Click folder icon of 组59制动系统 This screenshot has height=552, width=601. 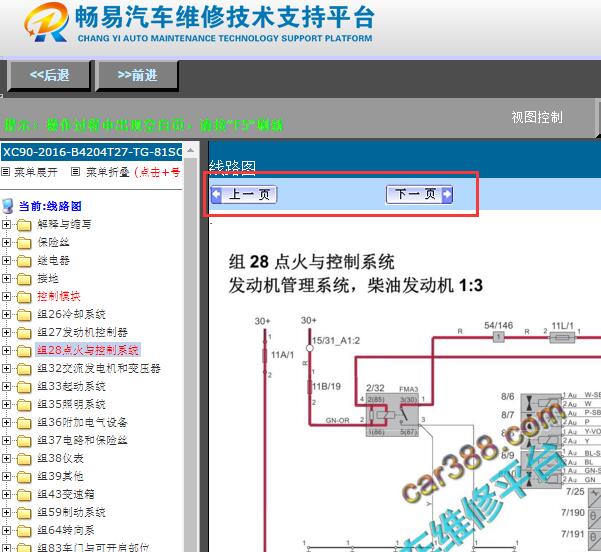click(24, 513)
